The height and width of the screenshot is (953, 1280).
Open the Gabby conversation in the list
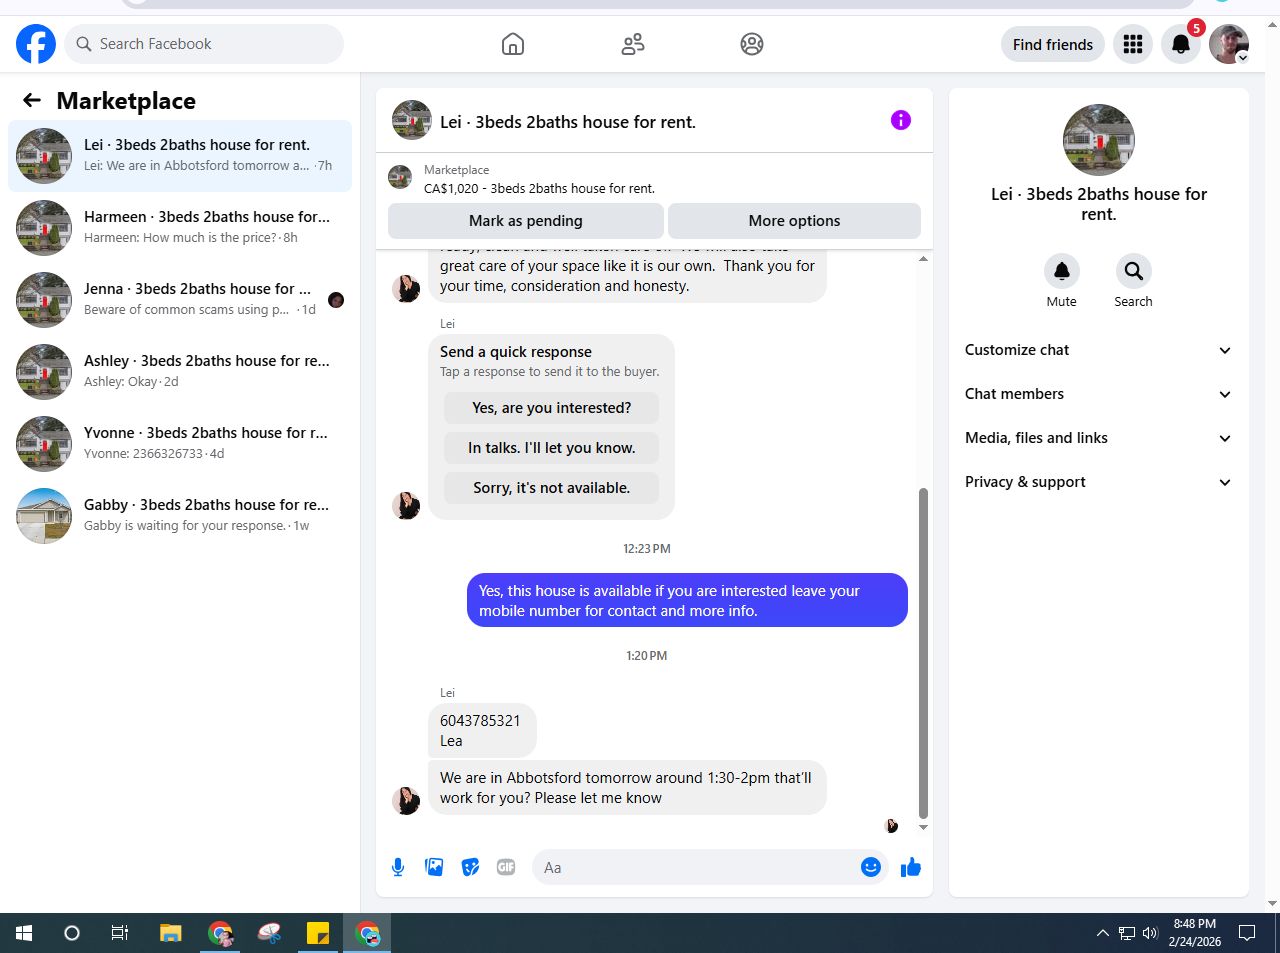180,516
